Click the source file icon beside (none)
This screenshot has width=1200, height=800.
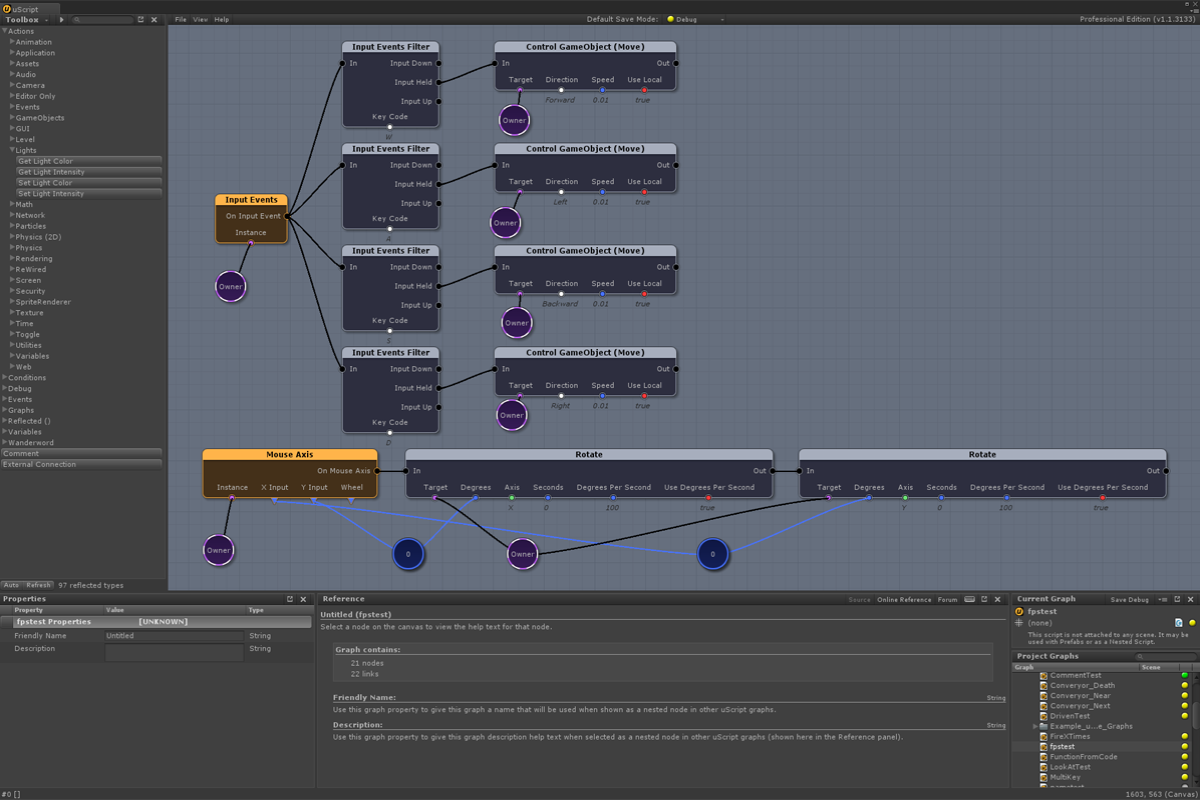[x=1179, y=623]
